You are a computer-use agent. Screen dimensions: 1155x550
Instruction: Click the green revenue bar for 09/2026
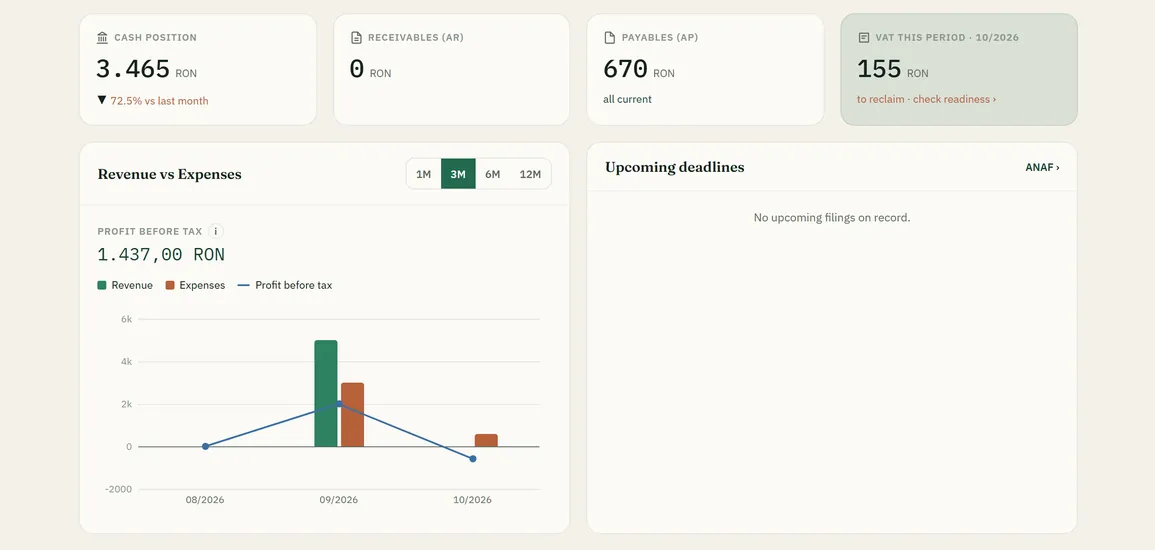[x=326, y=393]
